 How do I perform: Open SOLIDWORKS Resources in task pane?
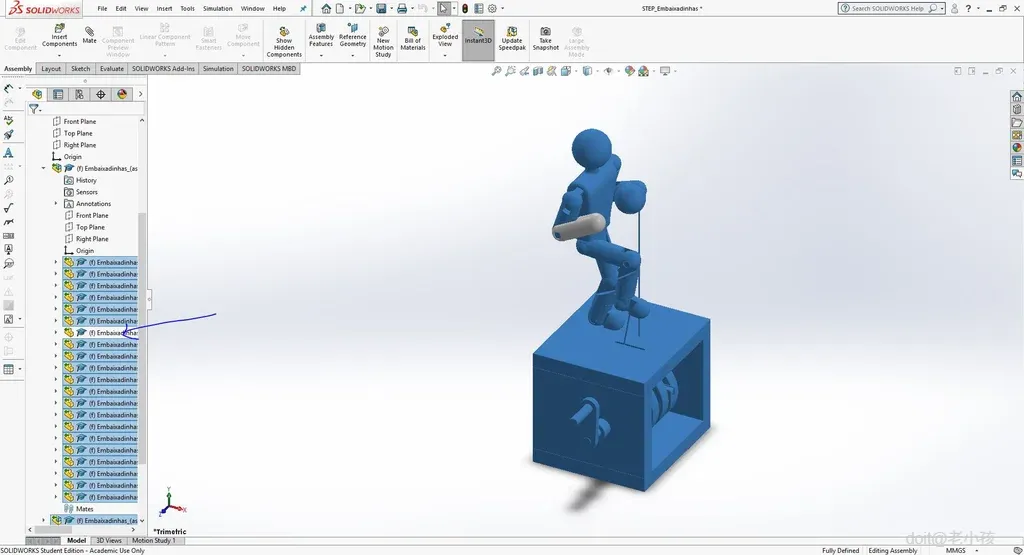click(x=1017, y=97)
